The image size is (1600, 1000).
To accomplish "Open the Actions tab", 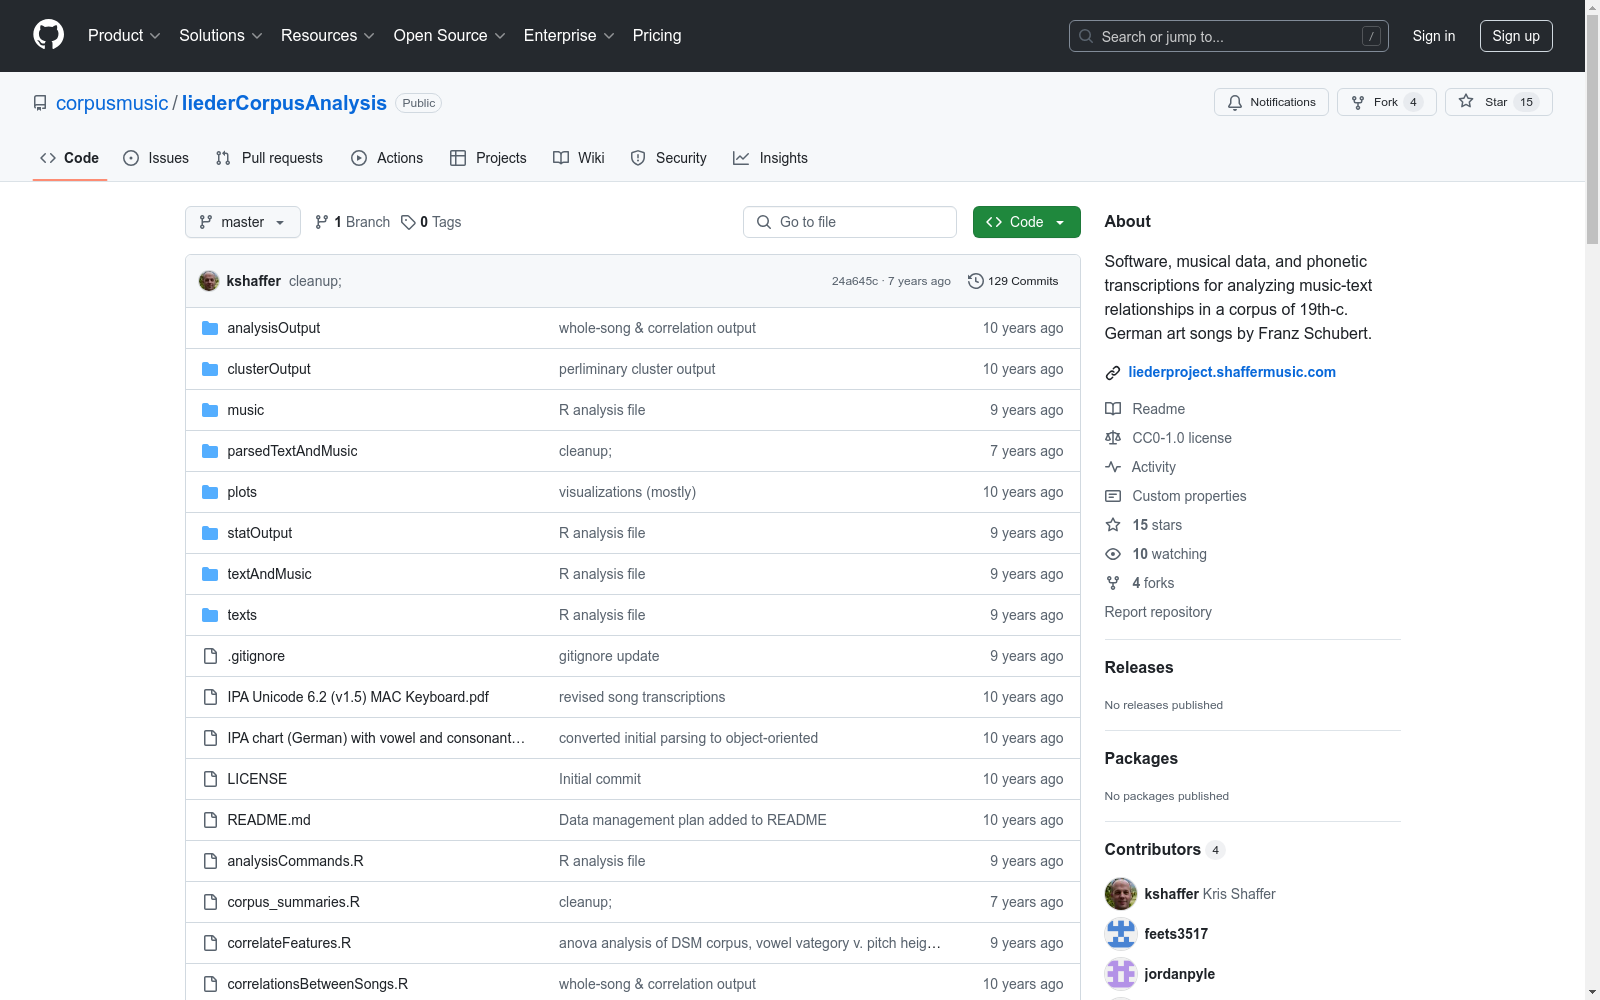I will (x=387, y=158).
